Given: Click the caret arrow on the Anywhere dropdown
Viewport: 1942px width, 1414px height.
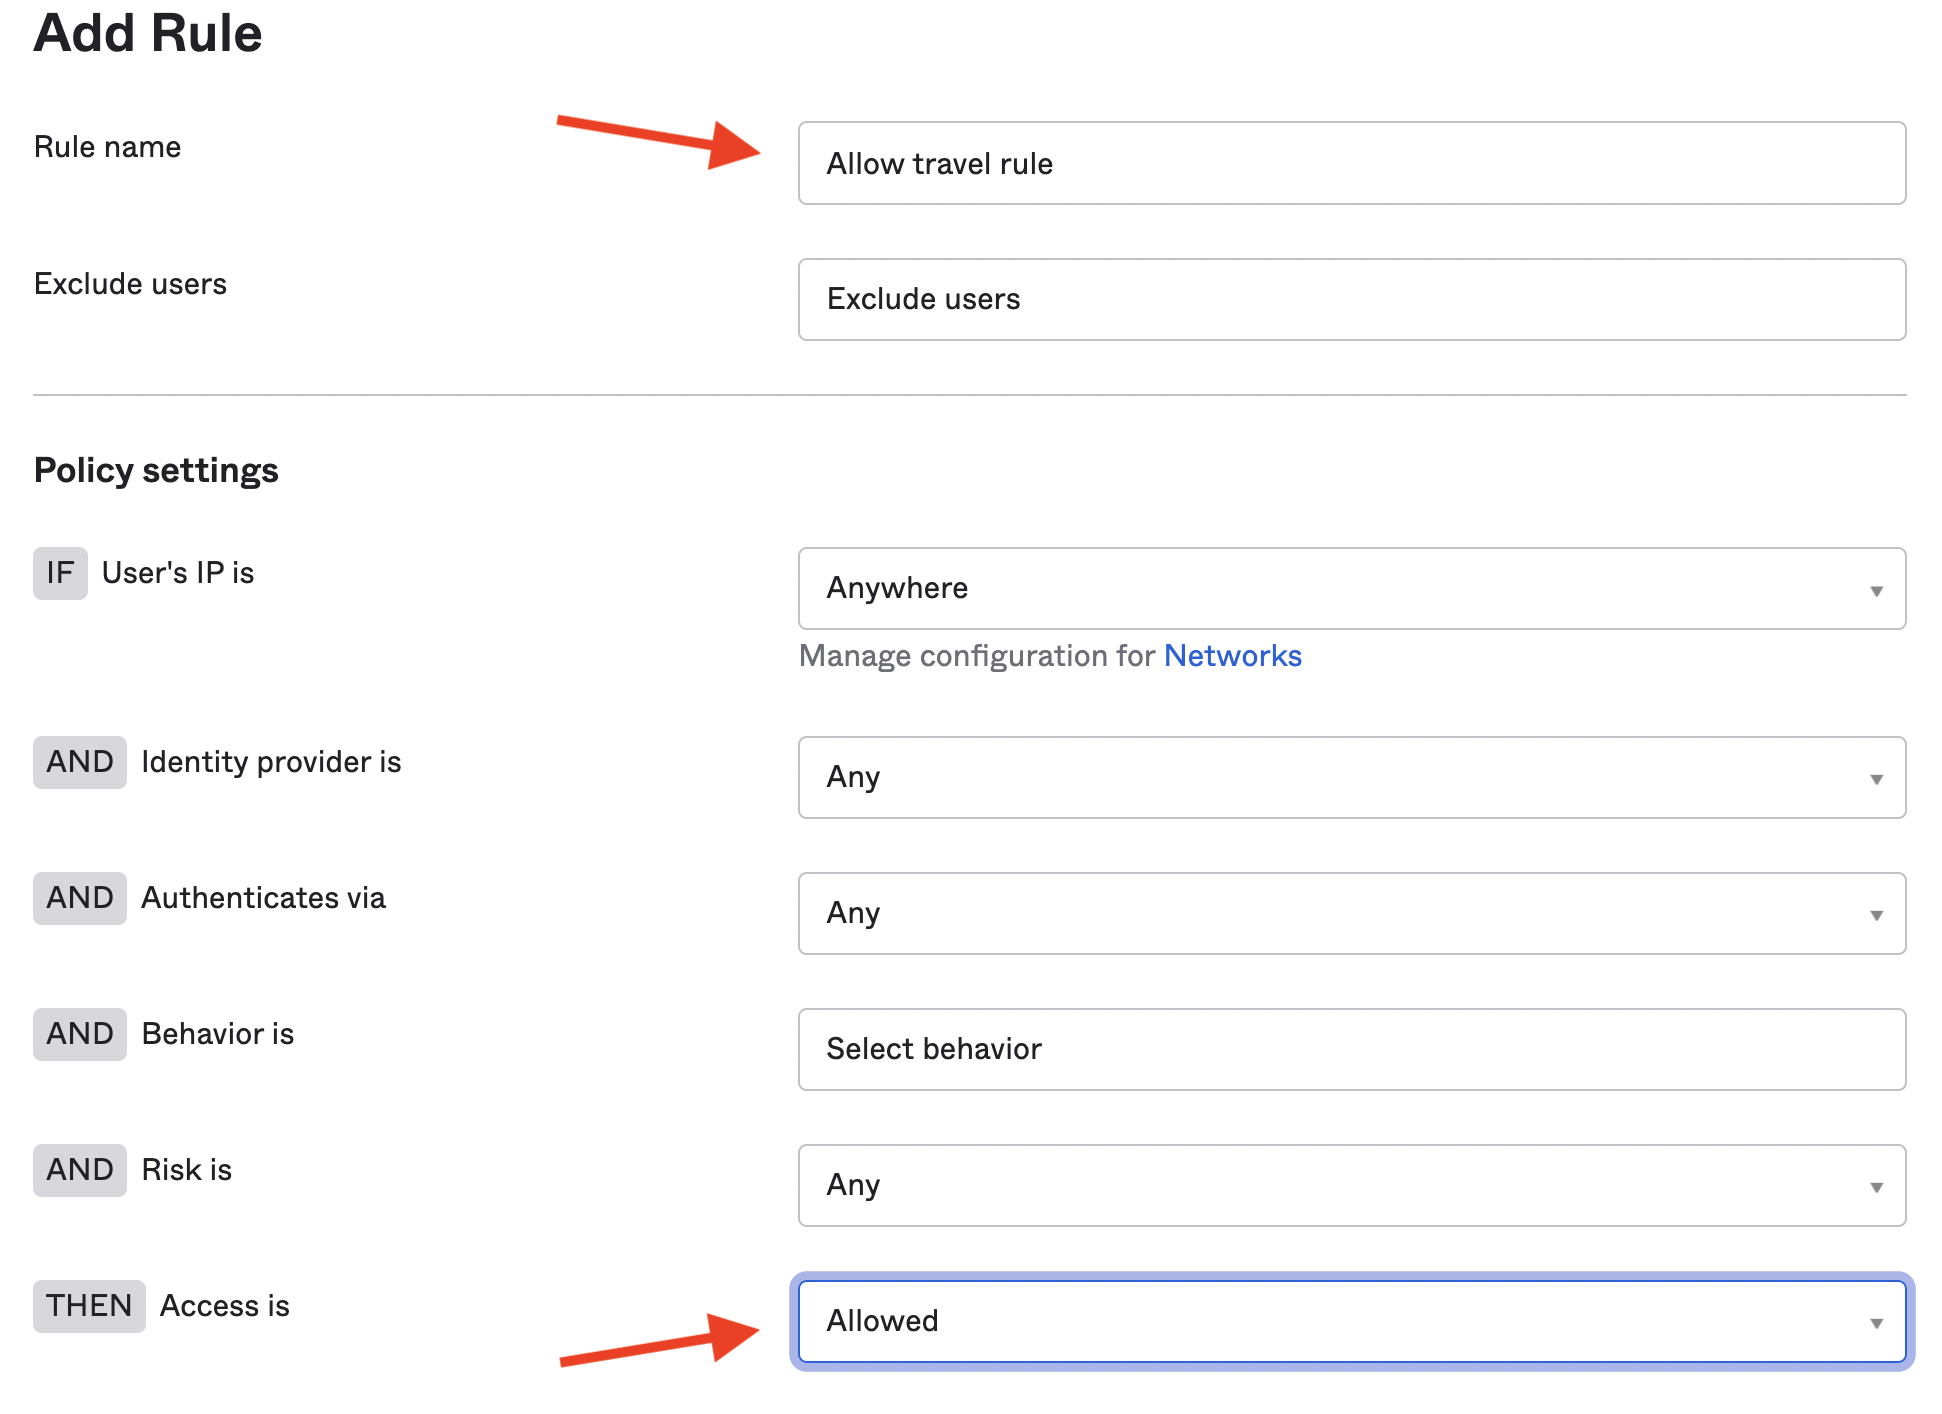Looking at the screenshot, I should click(x=1876, y=590).
